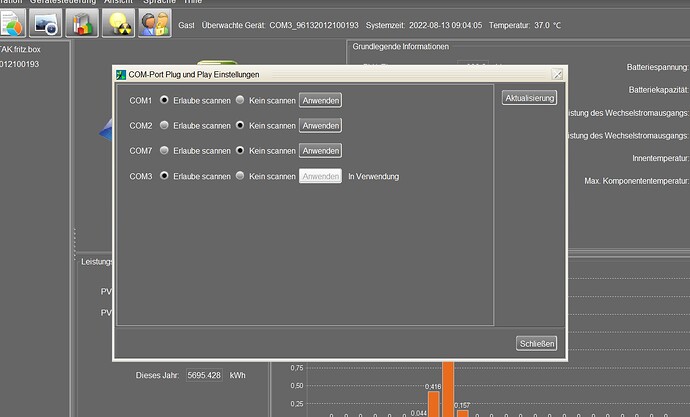Open the Ansicht menu
The width and height of the screenshot is (690, 417).
tap(118, 2)
